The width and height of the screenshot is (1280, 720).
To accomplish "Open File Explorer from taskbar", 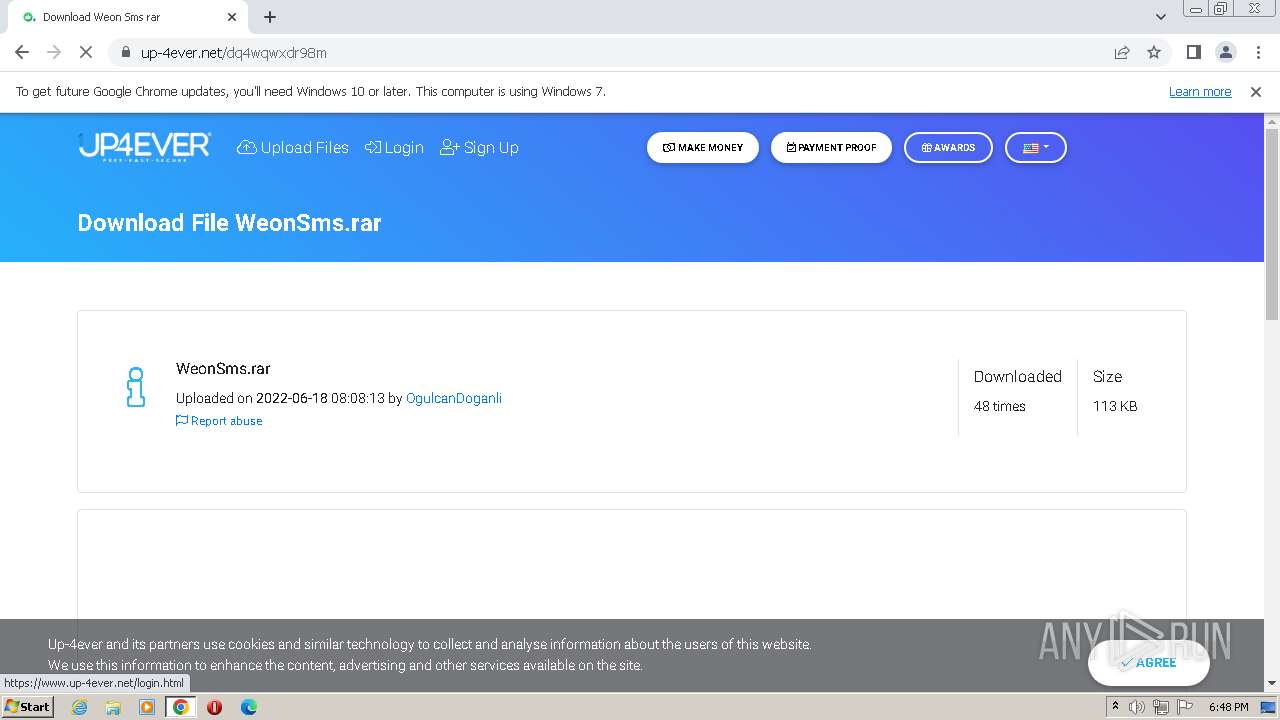I will 113,707.
